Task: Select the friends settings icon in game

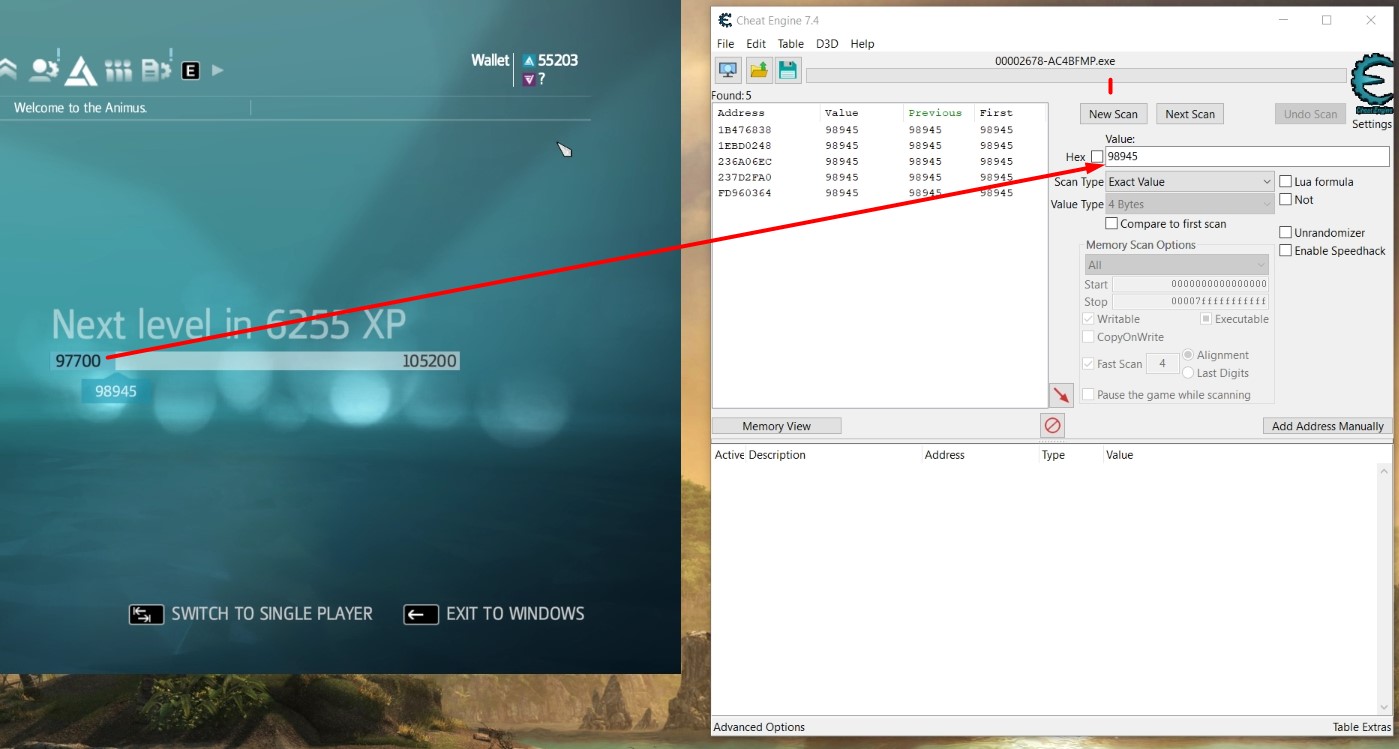Action: click(43, 69)
